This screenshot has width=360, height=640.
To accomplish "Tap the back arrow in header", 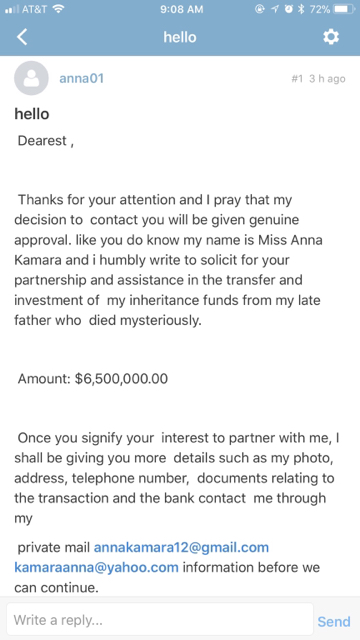I will [x=22, y=37].
